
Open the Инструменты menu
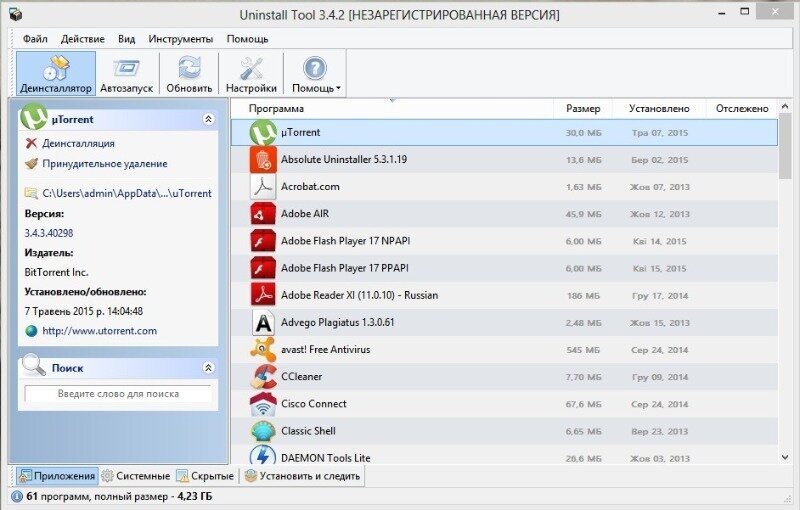coord(181,39)
